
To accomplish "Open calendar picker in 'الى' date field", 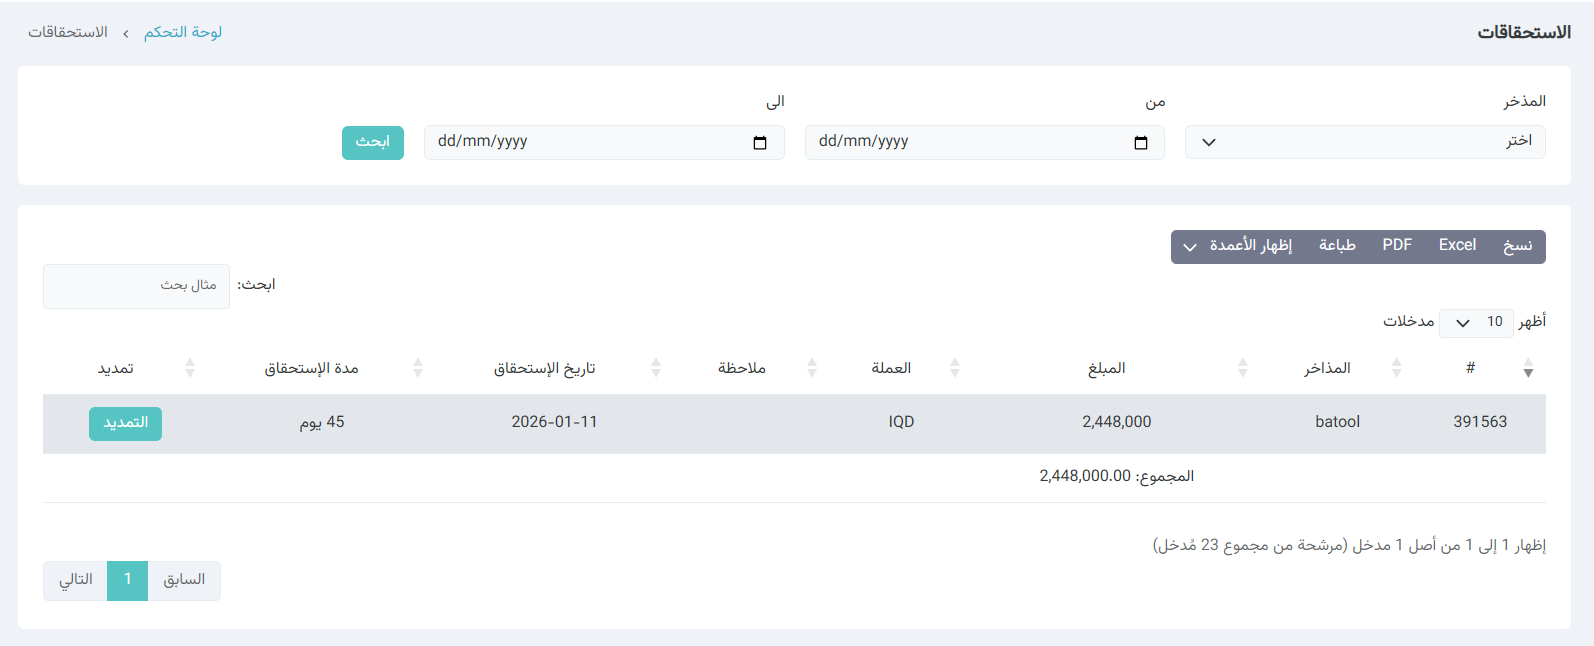I will click(x=760, y=143).
